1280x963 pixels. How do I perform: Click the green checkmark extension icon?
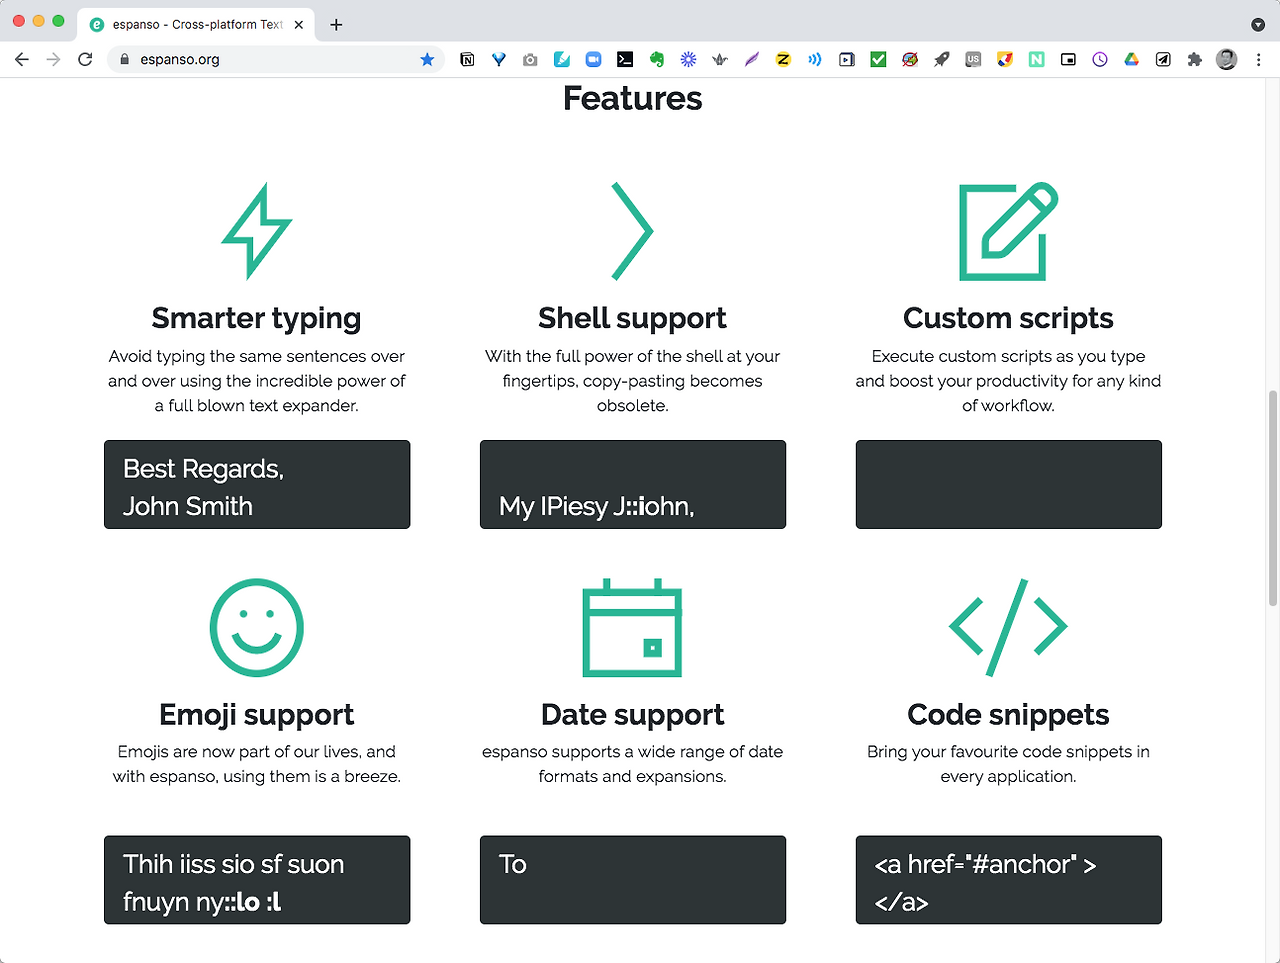tap(878, 60)
